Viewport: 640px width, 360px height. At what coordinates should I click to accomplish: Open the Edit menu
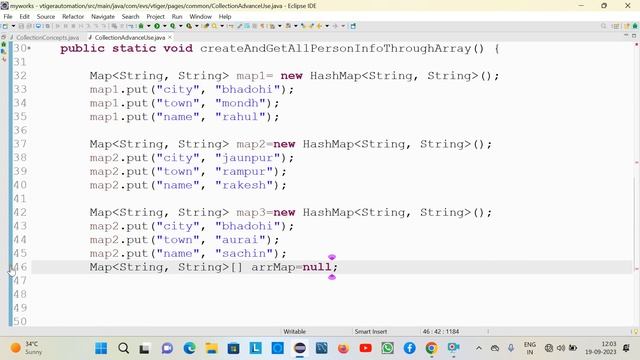pos(24,16)
